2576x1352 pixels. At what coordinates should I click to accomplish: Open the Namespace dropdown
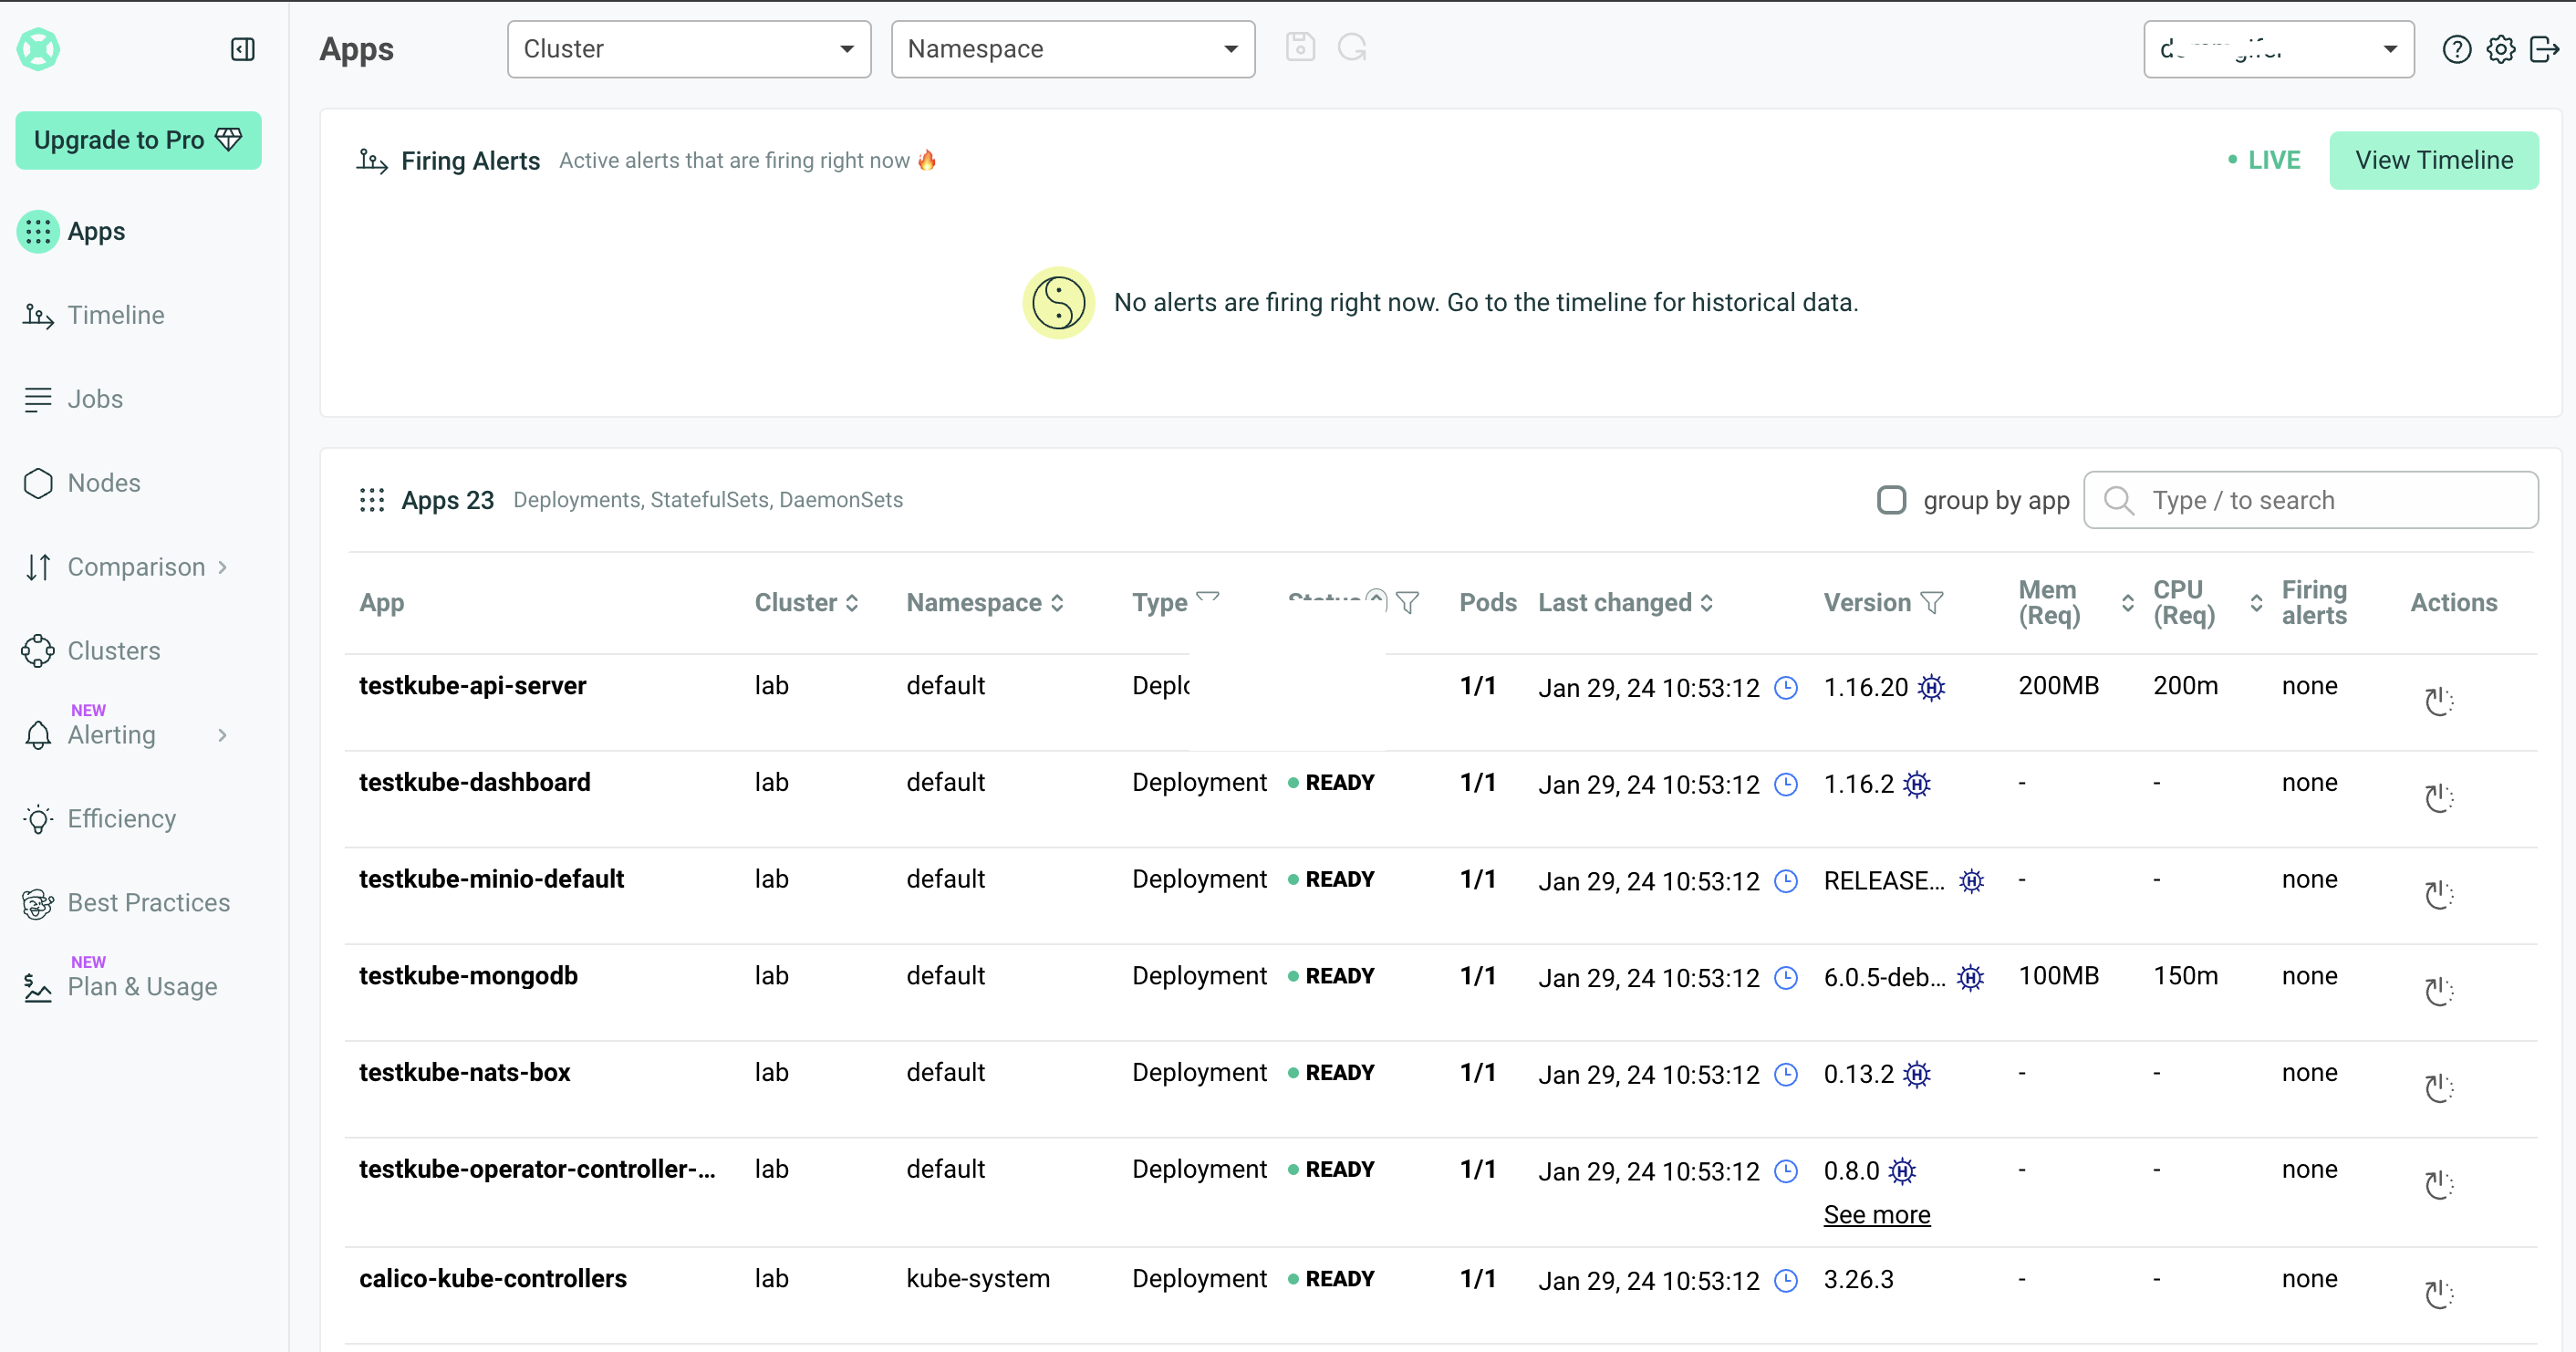pyautogui.click(x=1072, y=49)
